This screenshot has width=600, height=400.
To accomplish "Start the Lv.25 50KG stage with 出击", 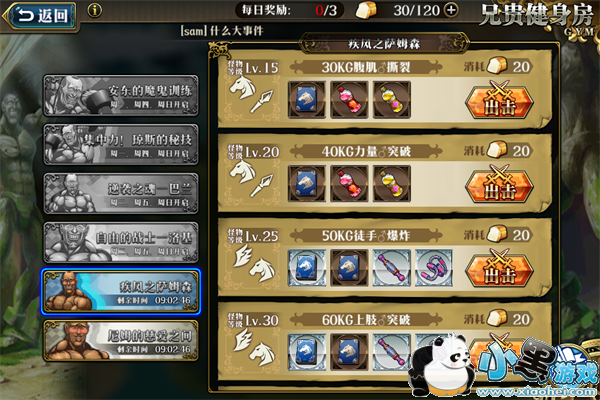I will coord(499,268).
